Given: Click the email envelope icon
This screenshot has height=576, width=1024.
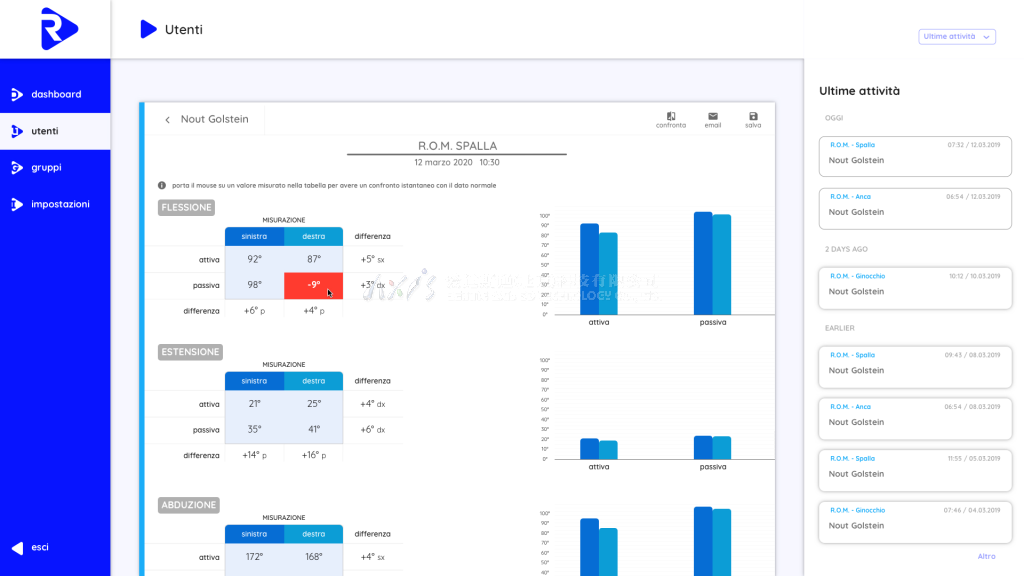Looking at the screenshot, I should 713,116.
